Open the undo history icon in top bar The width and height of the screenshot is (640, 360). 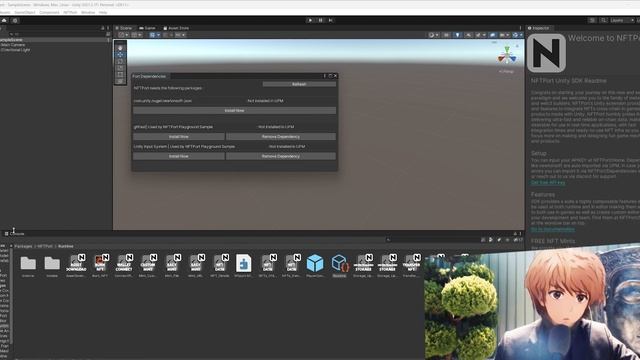tap(592, 20)
